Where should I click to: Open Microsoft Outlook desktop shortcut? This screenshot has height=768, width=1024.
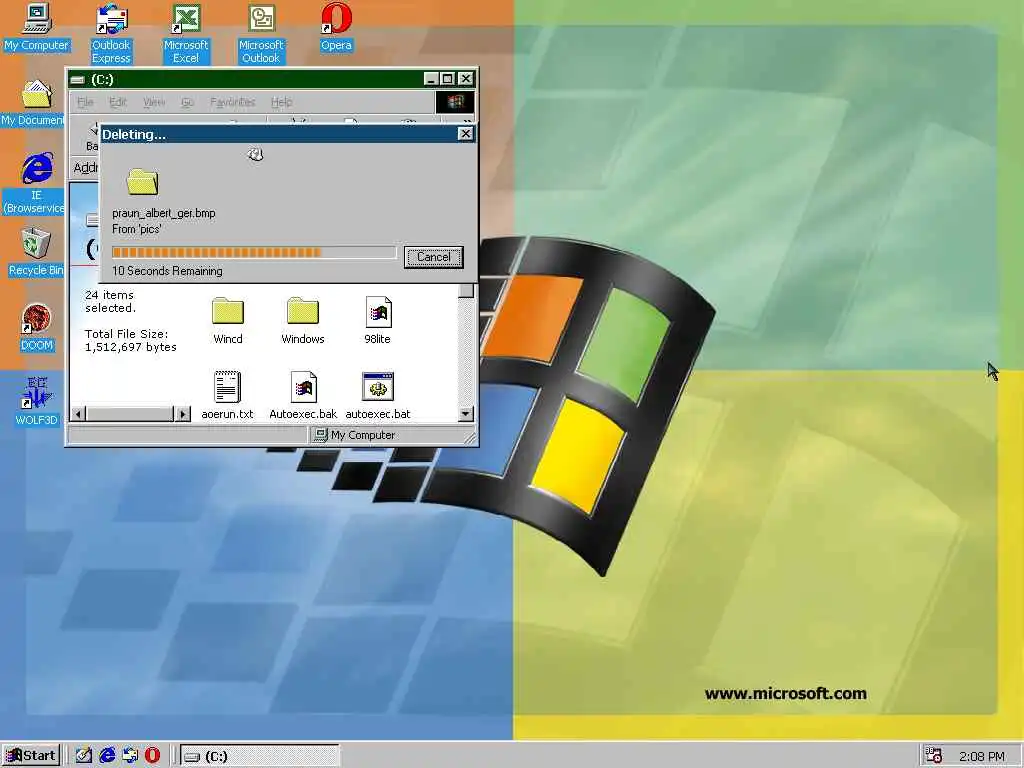261,33
